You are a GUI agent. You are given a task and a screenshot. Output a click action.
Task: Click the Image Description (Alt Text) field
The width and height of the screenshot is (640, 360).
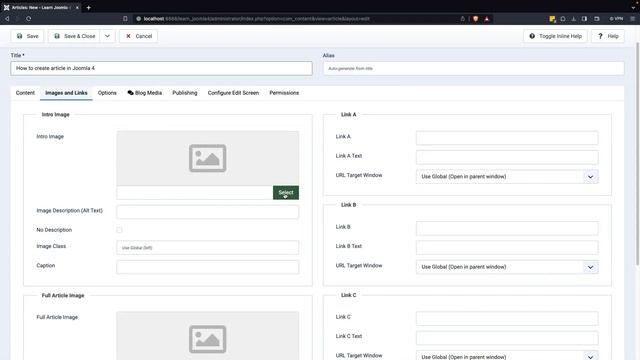tap(208, 212)
